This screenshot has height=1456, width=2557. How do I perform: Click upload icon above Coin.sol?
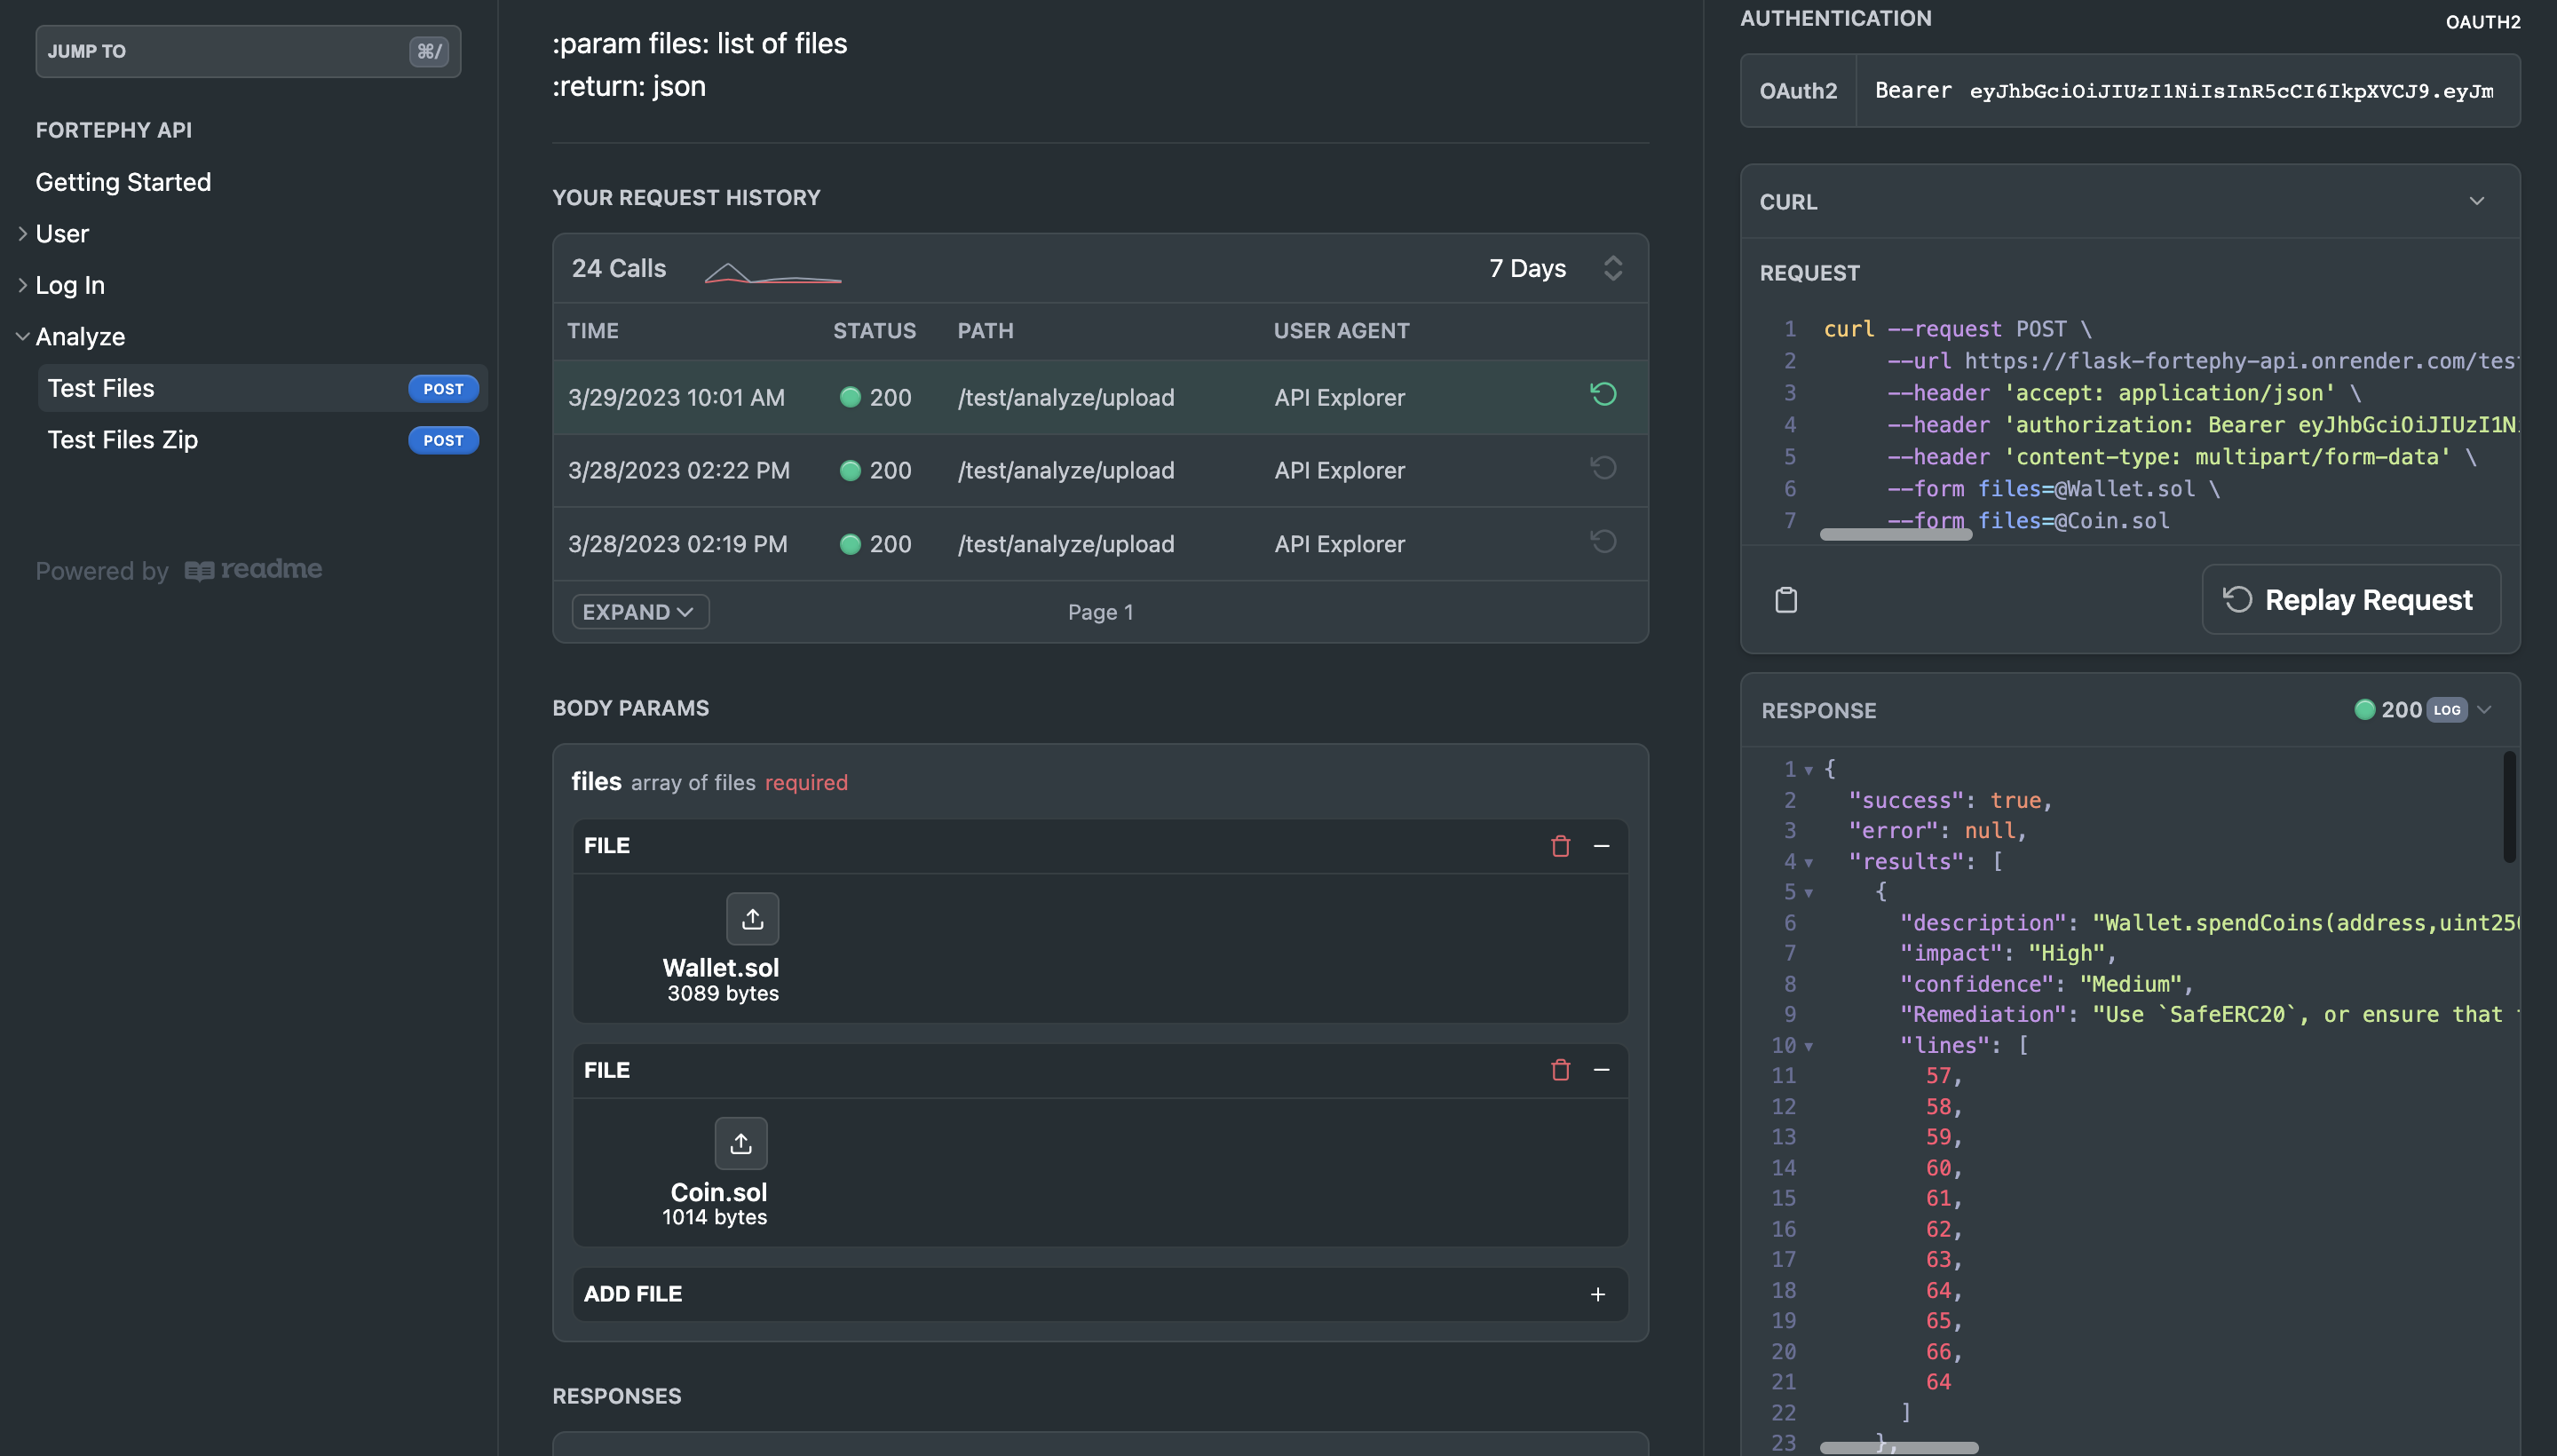pyautogui.click(x=740, y=1143)
